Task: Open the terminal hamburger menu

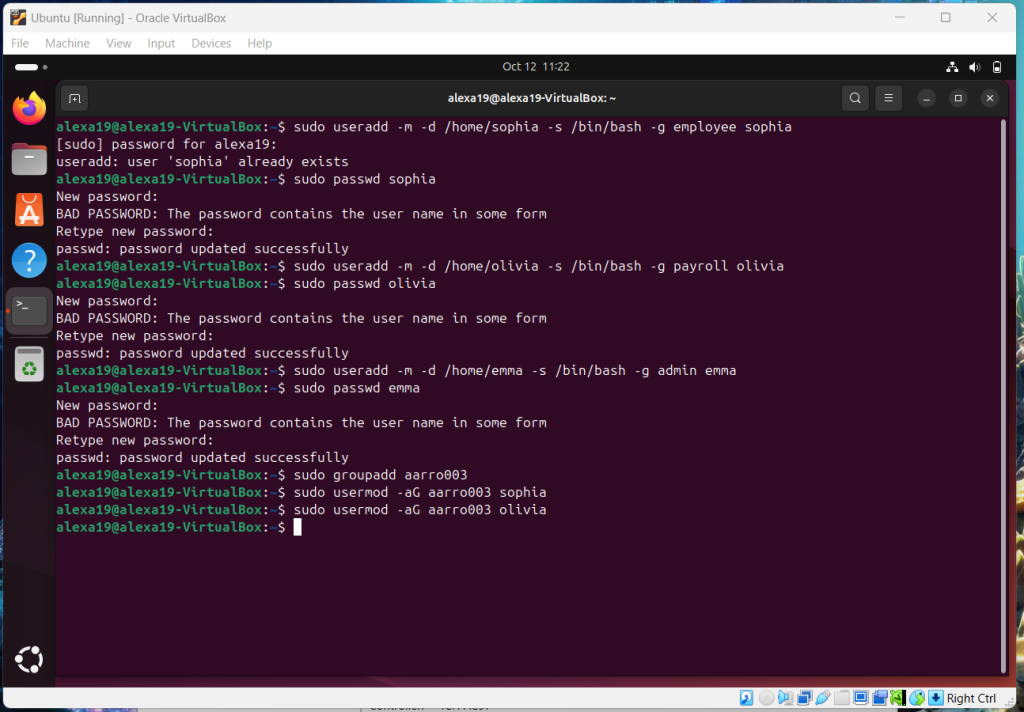Action: coord(888,98)
